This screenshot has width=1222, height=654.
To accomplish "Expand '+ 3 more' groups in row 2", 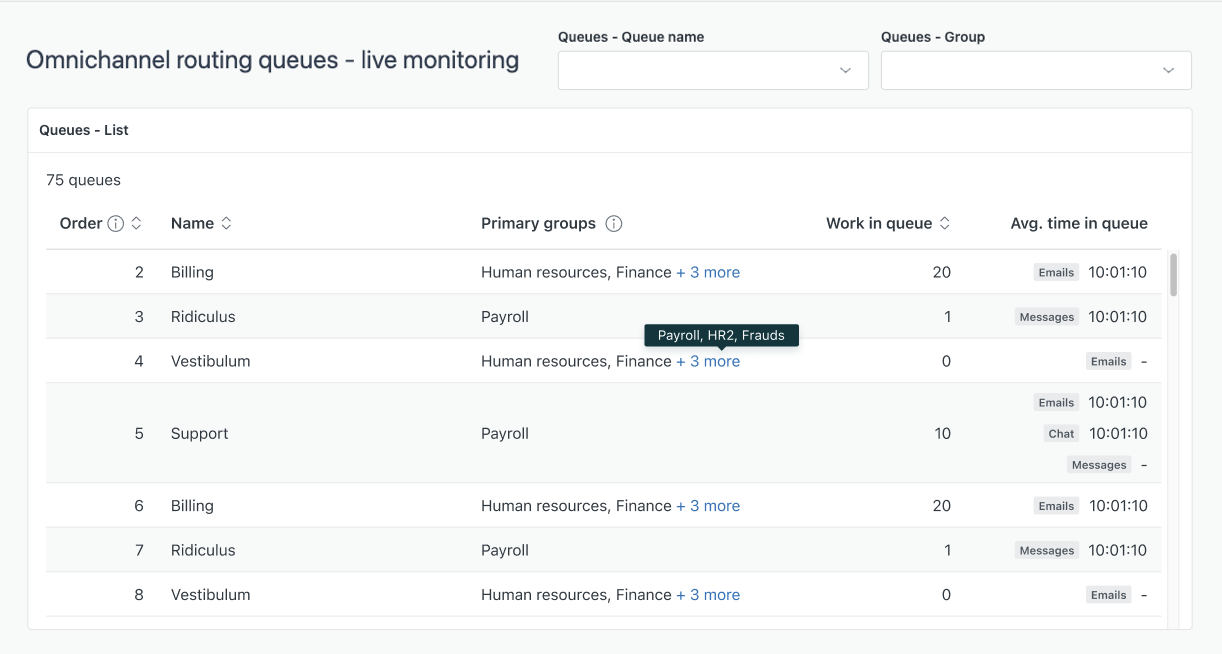I will [708, 272].
